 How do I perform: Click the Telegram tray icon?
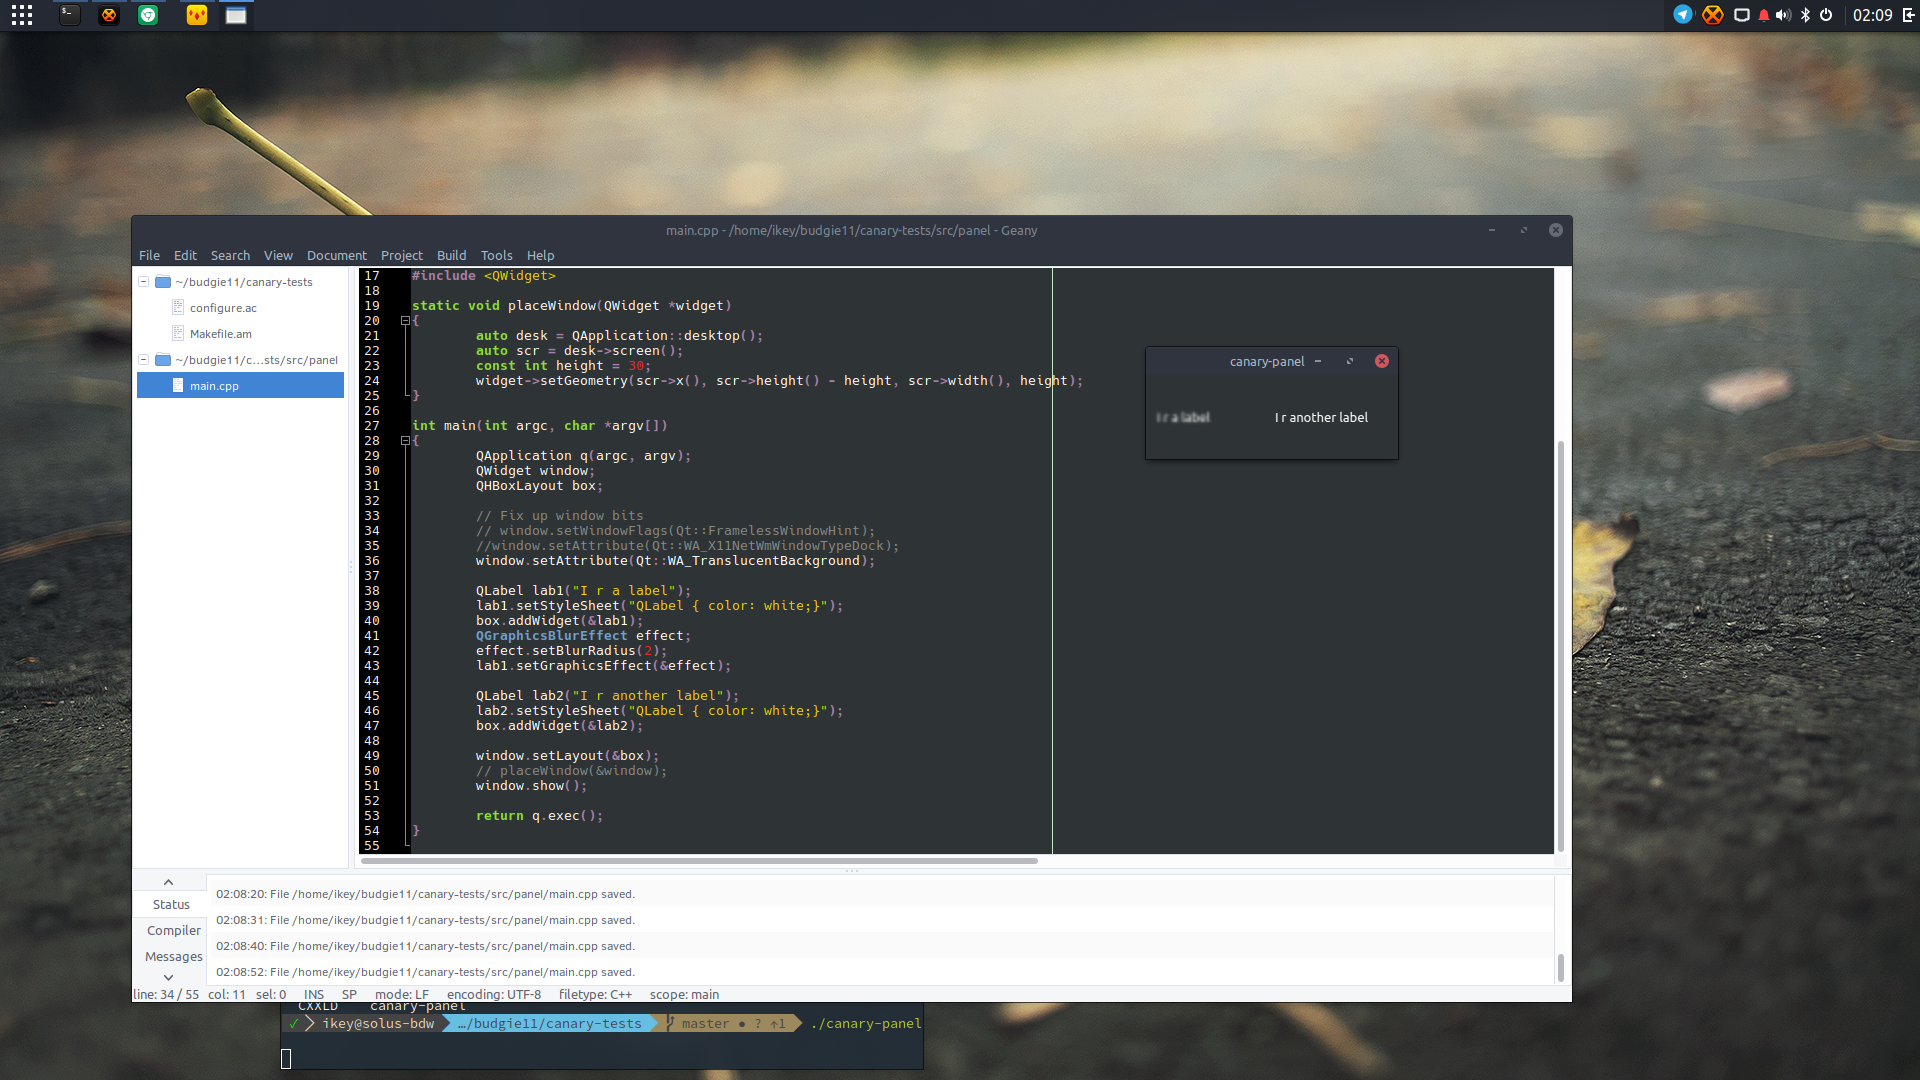click(1683, 15)
